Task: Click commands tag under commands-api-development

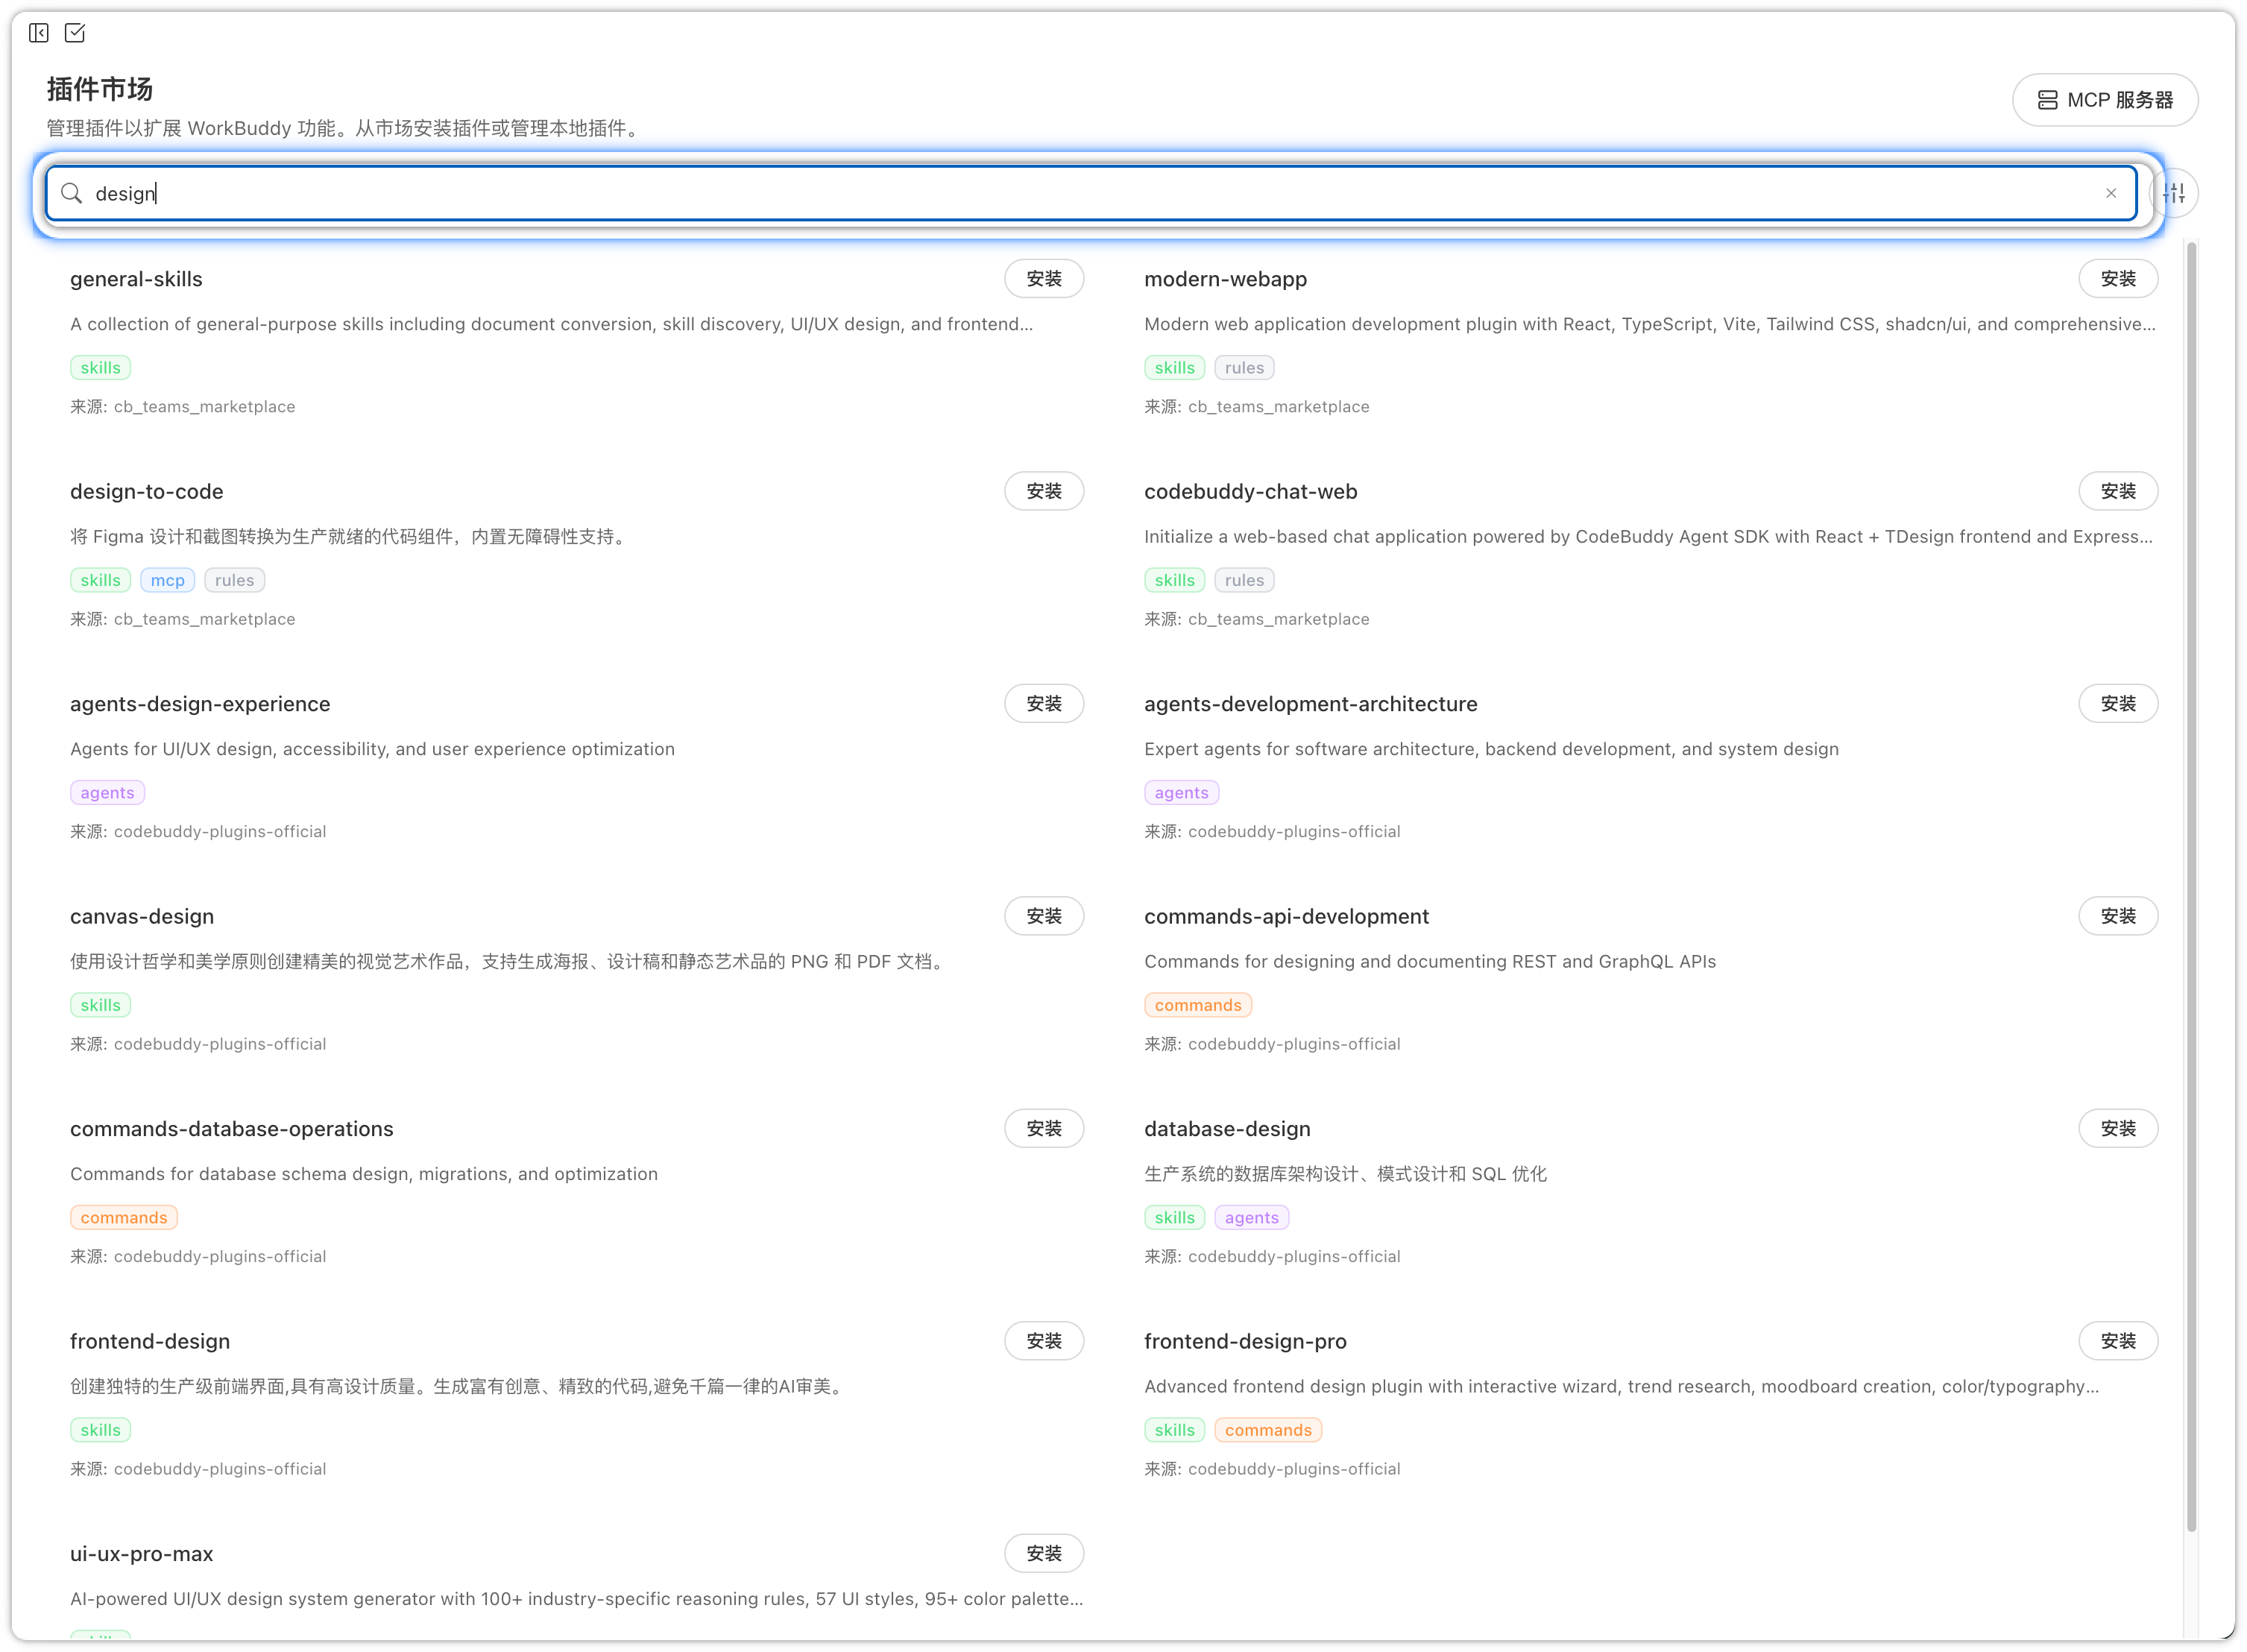Action: [1197, 1005]
